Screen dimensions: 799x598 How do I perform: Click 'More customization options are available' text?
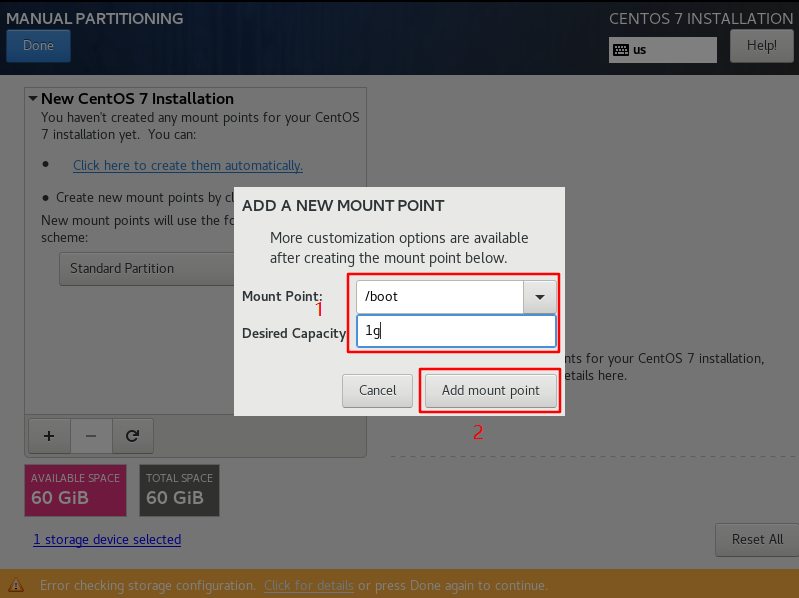point(399,238)
